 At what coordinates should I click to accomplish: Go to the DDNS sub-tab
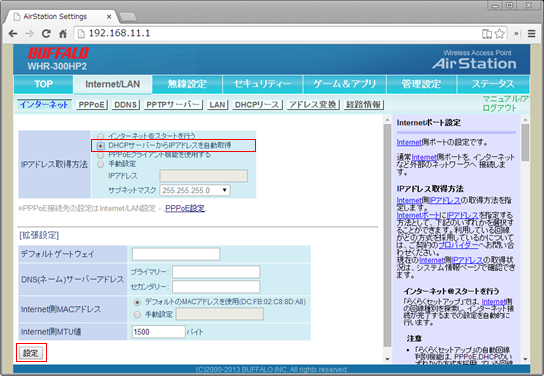125,104
